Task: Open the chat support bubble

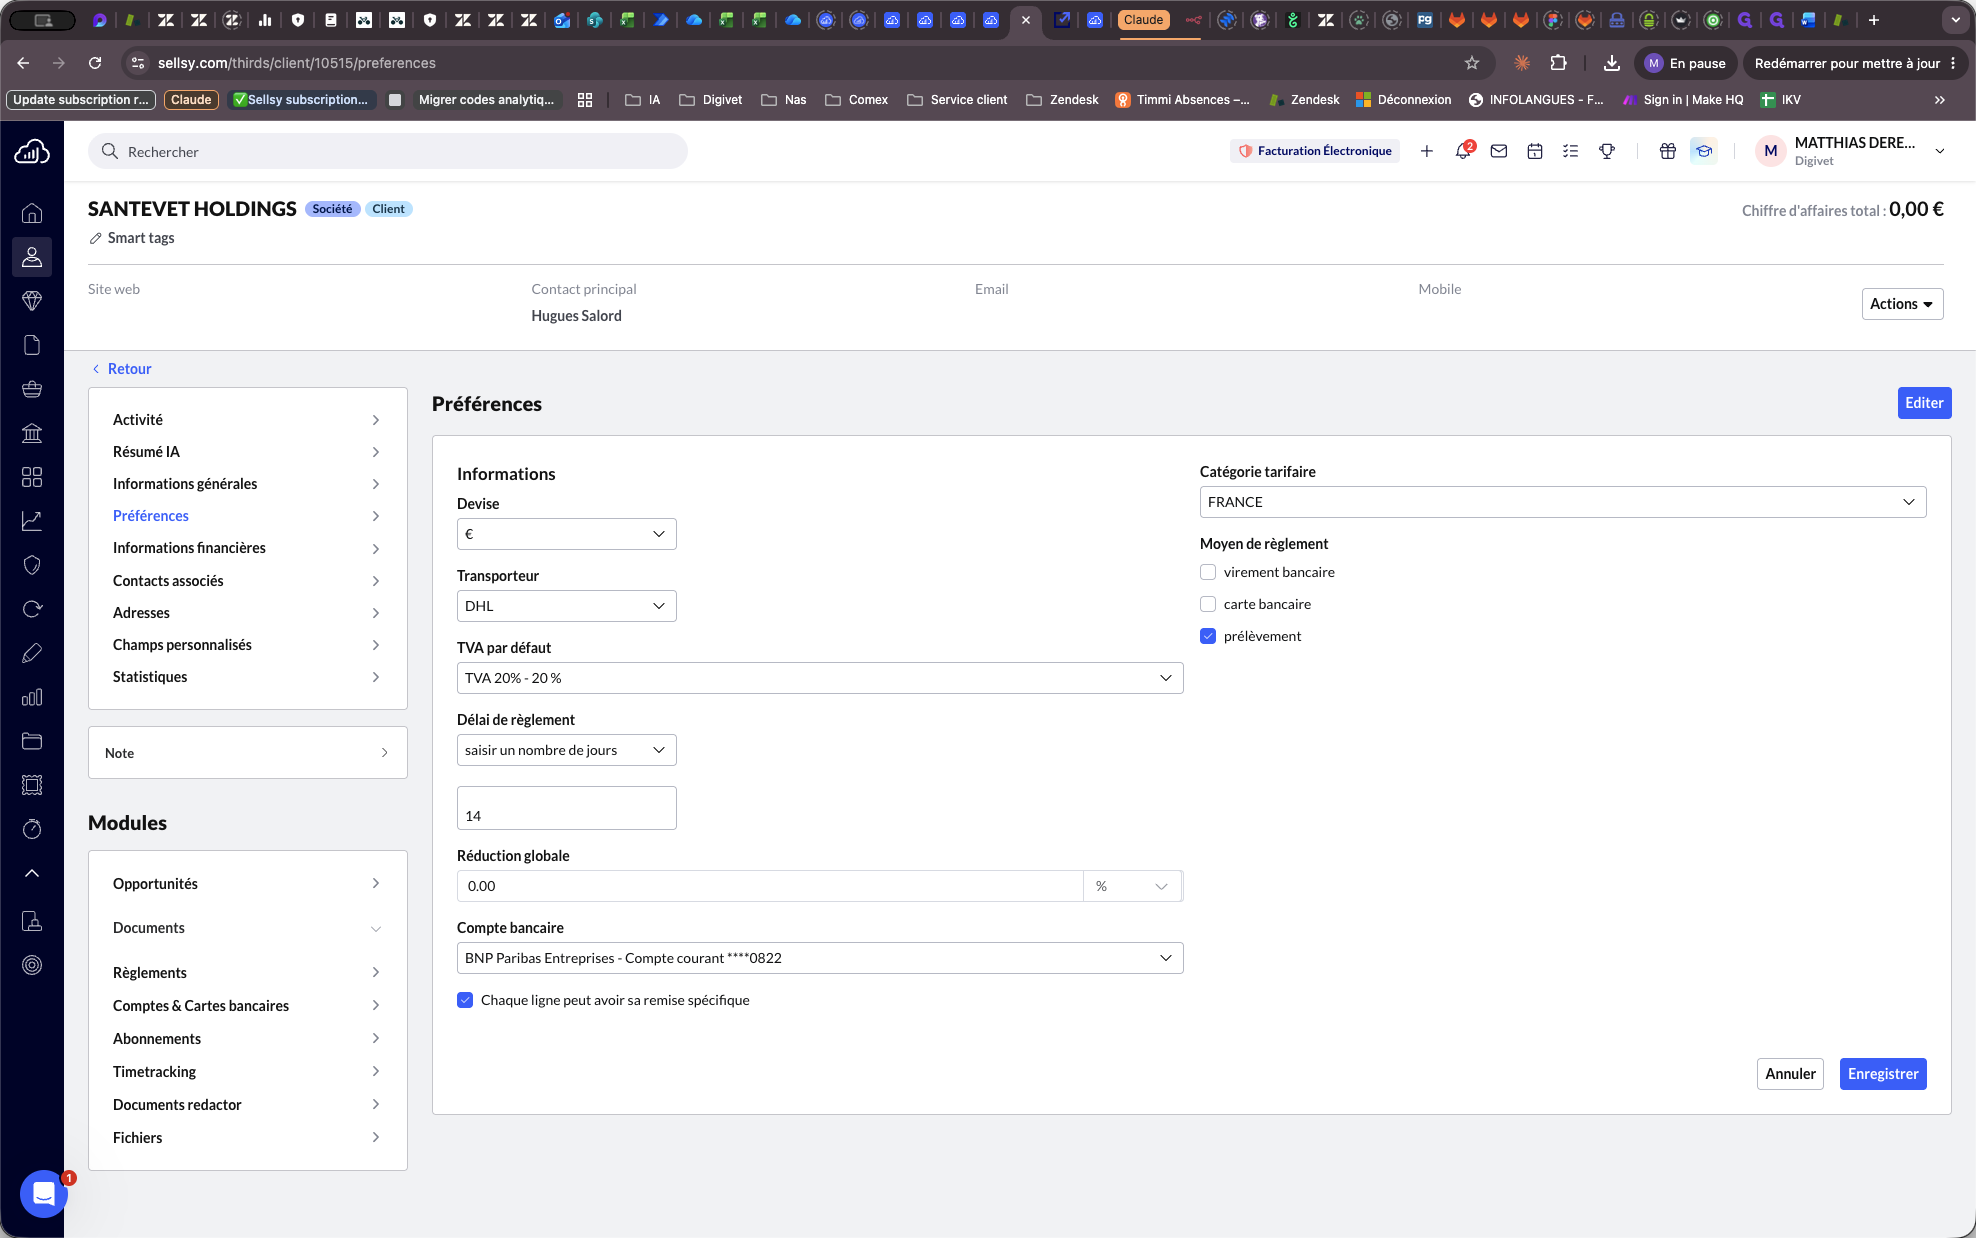Action: click(x=44, y=1193)
